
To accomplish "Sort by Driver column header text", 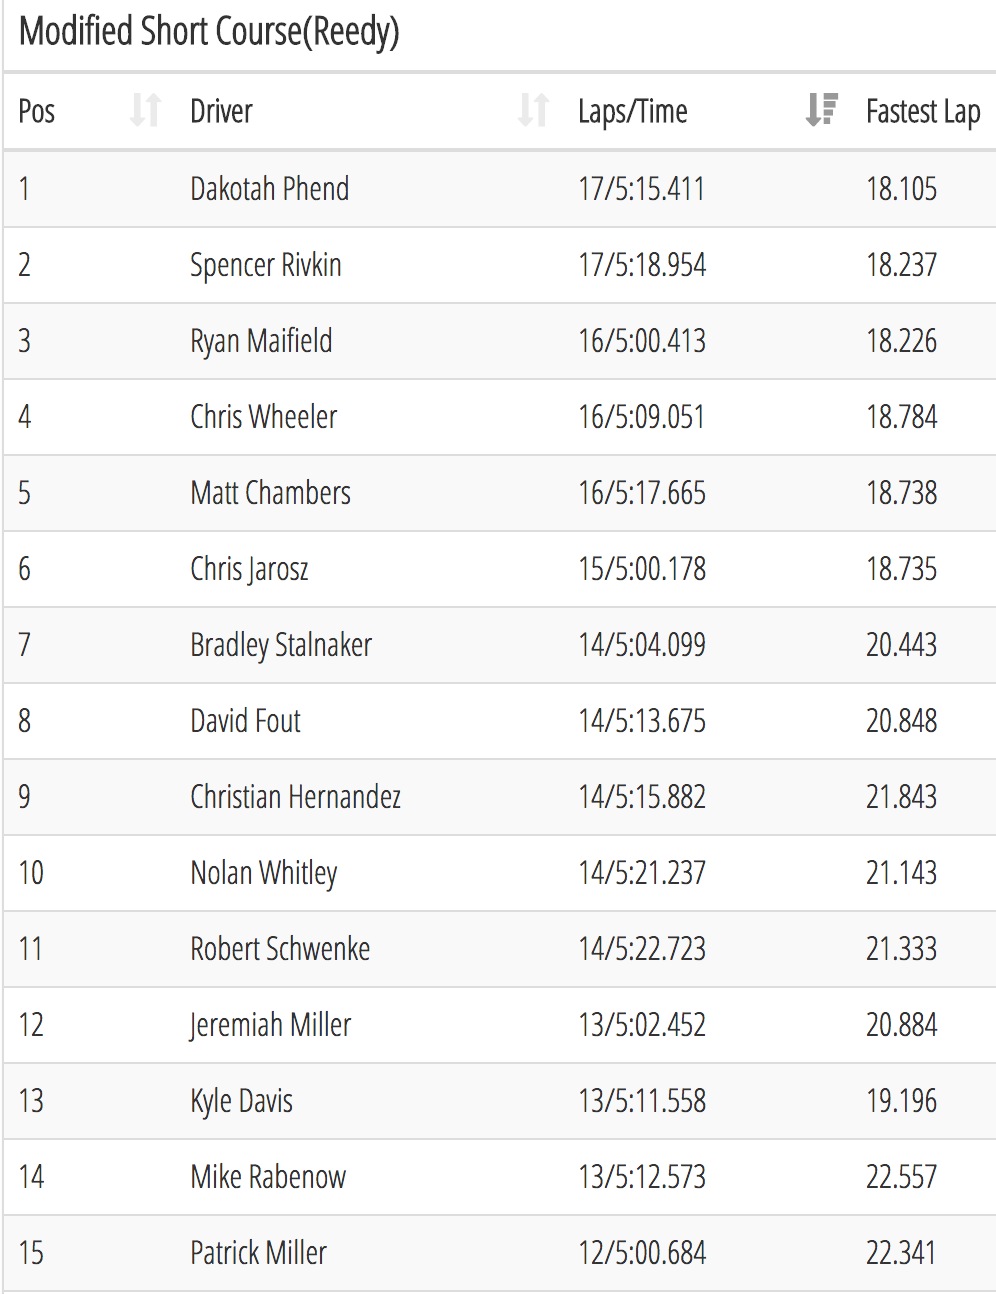I will (x=221, y=111).
